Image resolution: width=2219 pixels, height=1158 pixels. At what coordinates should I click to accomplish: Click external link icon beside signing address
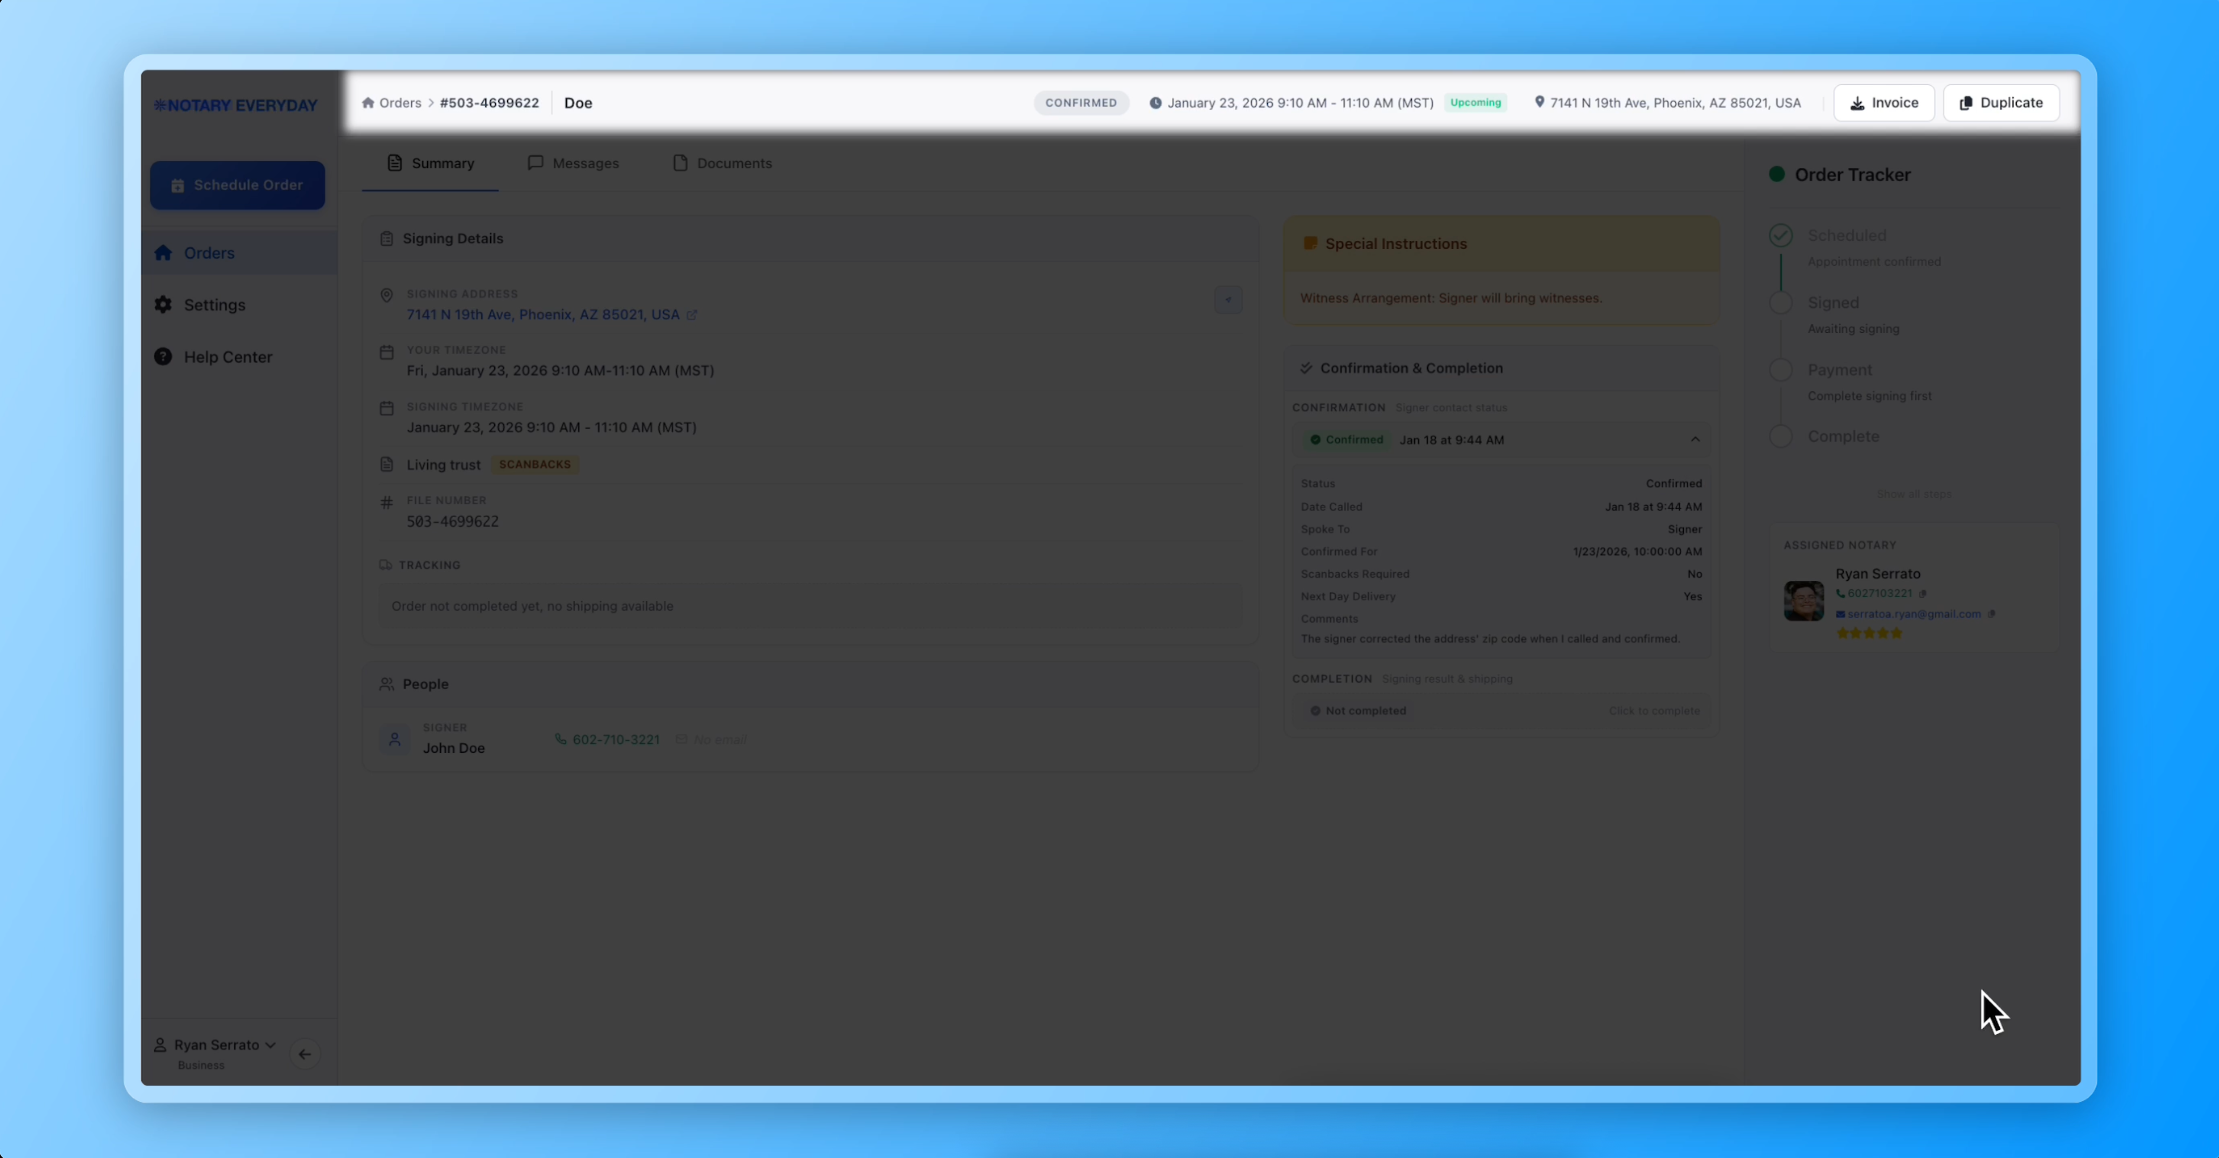click(x=692, y=315)
